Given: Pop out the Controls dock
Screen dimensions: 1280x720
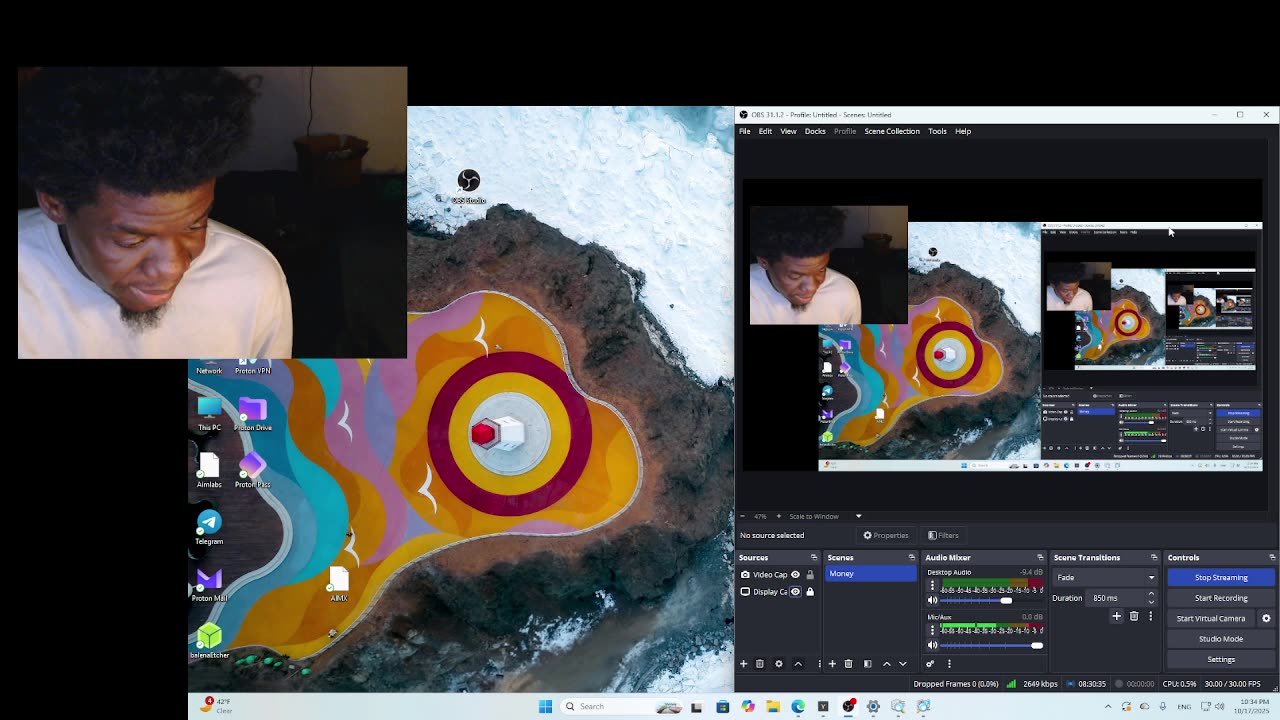Looking at the screenshot, I should pyautogui.click(x=1272, y=557).
